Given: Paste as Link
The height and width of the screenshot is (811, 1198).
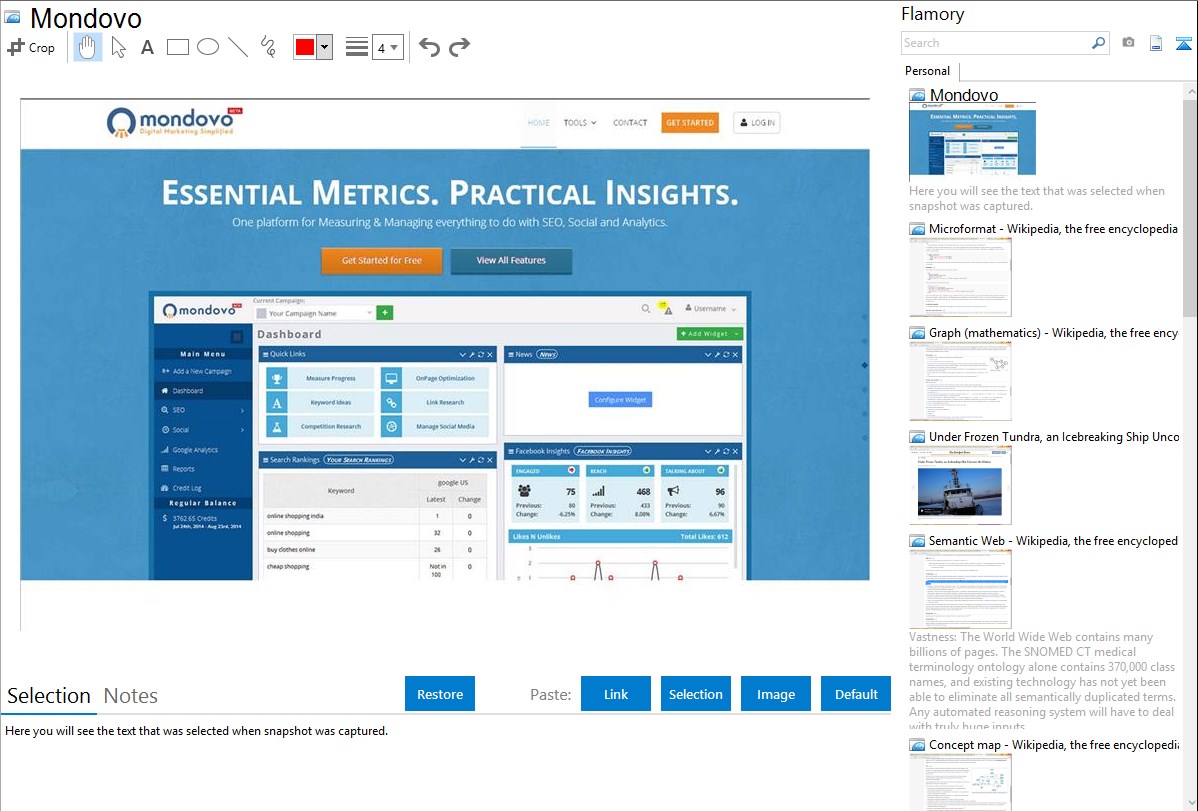Looking at the screenshot, I should [616, 694].
